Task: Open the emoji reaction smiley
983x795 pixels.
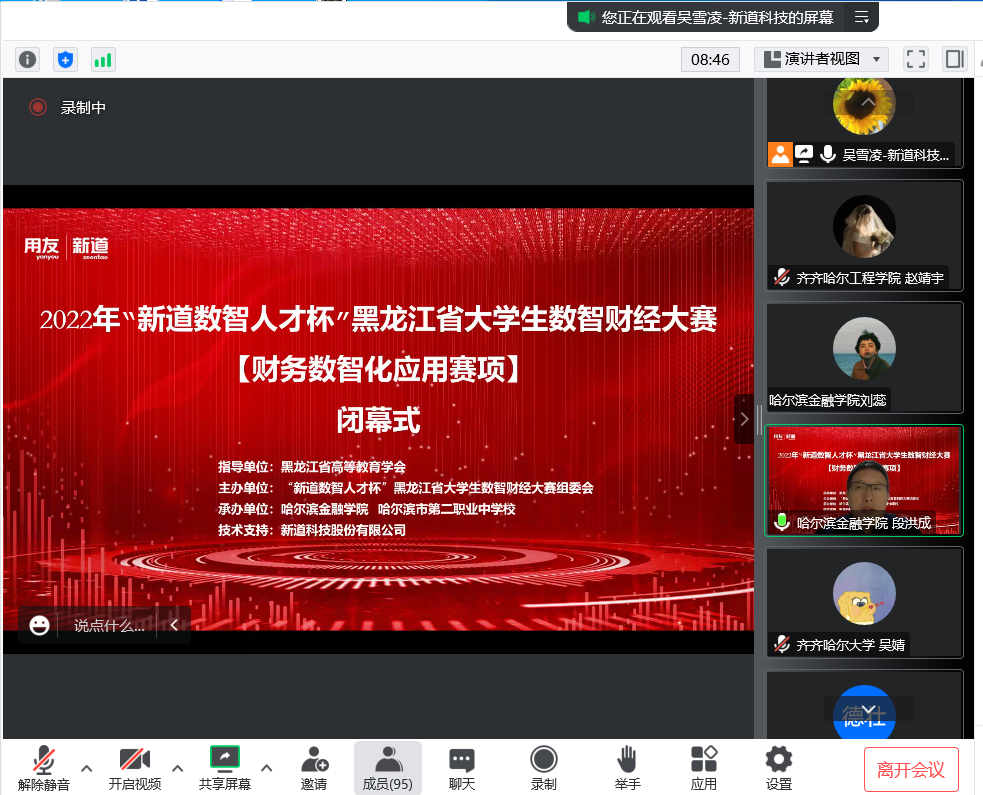Action: [40, 625]
